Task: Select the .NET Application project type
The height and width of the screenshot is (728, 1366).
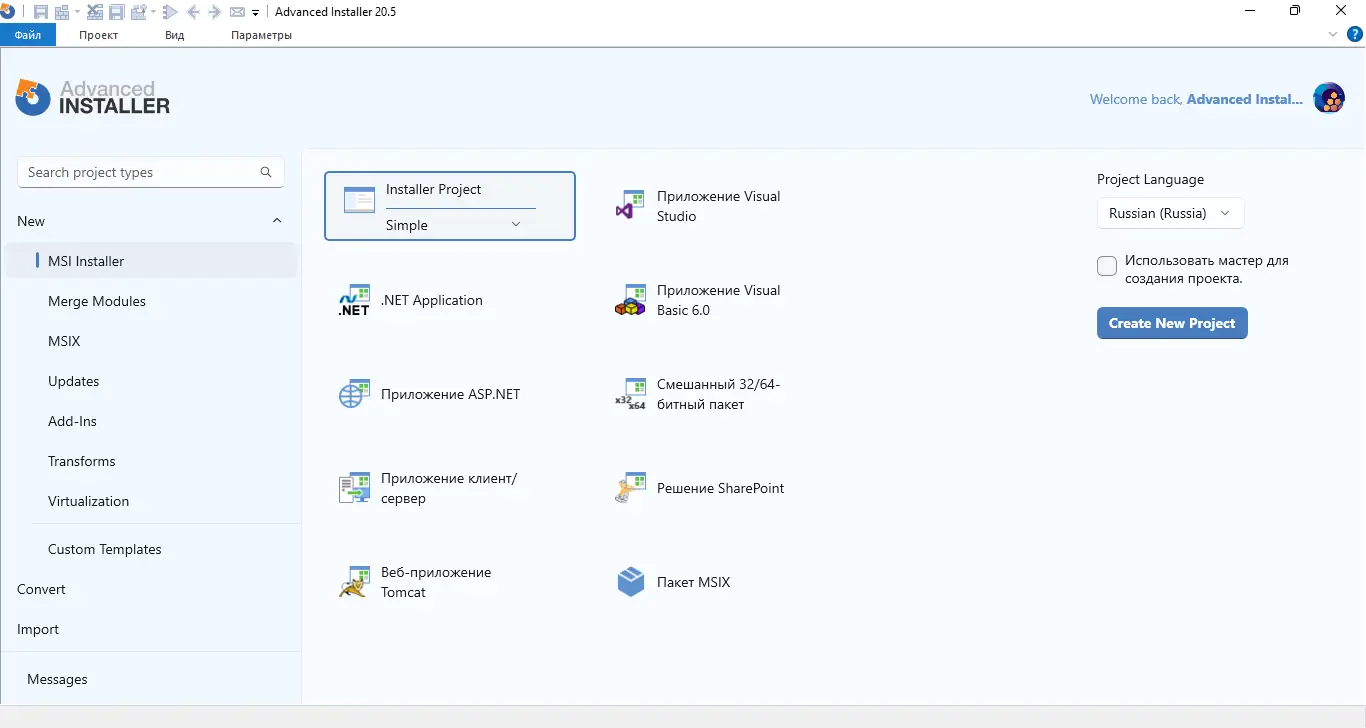Action: pyautogui.click(x=432, y=300)
